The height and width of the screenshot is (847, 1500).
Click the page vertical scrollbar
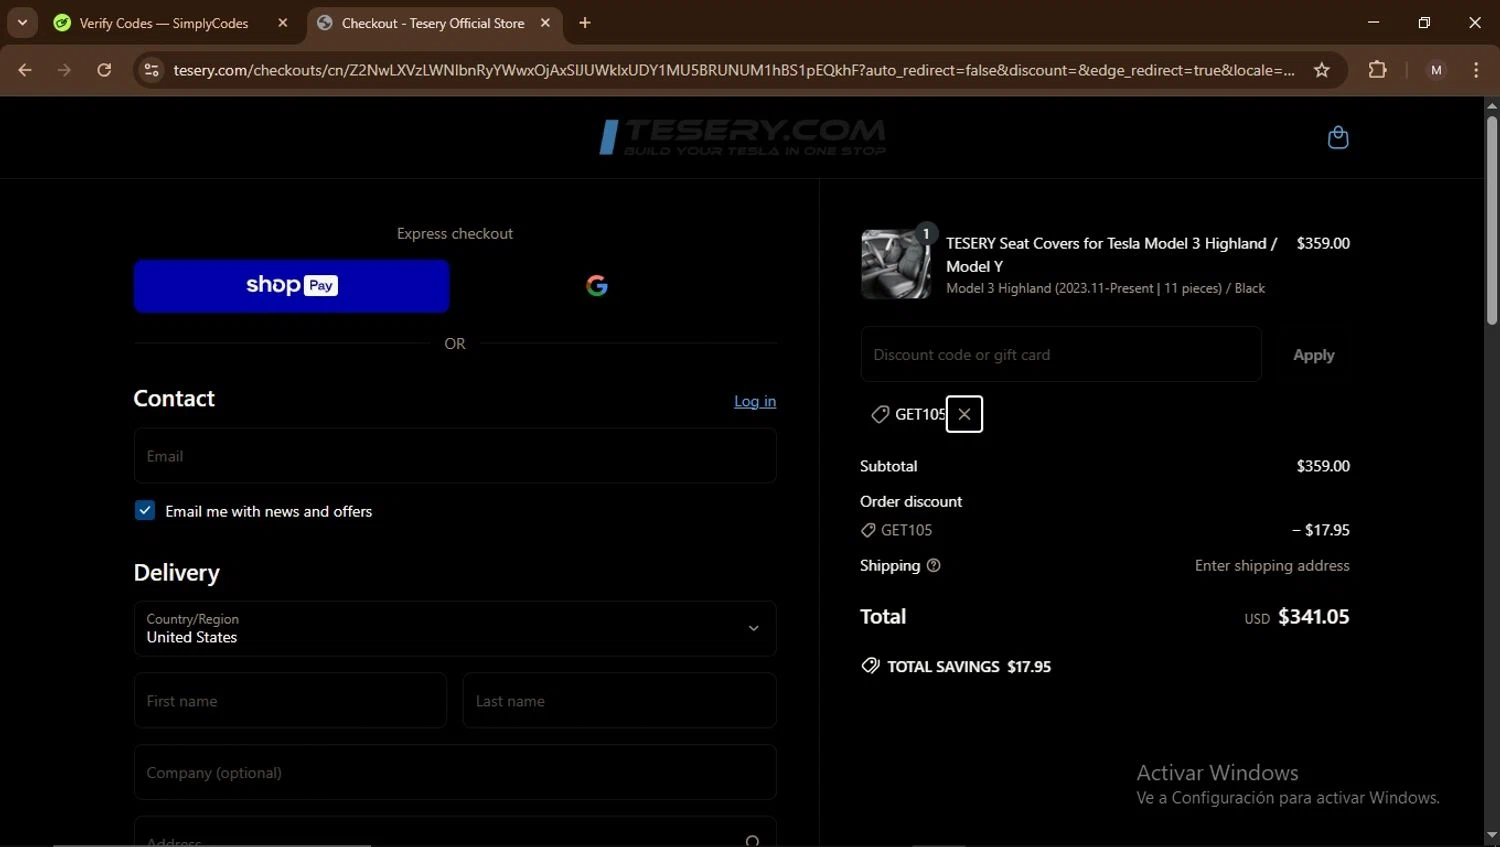[1492, 220]
